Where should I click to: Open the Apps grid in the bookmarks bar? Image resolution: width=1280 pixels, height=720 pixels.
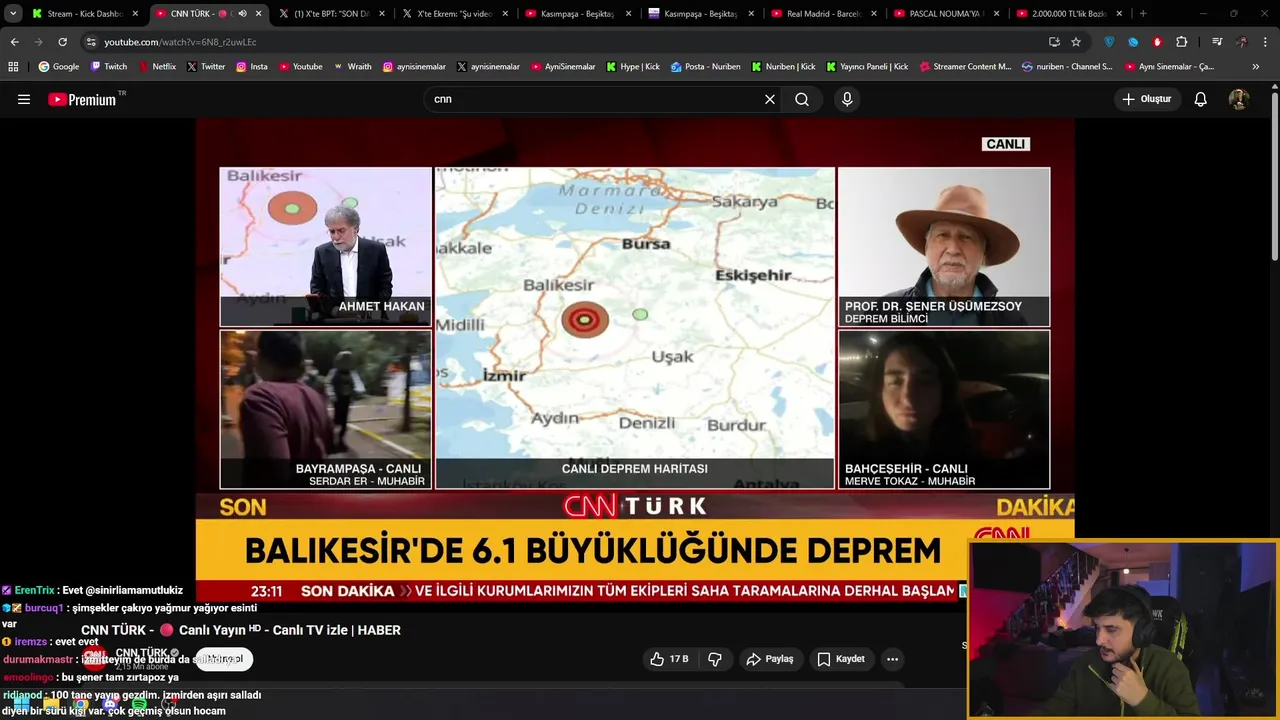tap(13, 67)
